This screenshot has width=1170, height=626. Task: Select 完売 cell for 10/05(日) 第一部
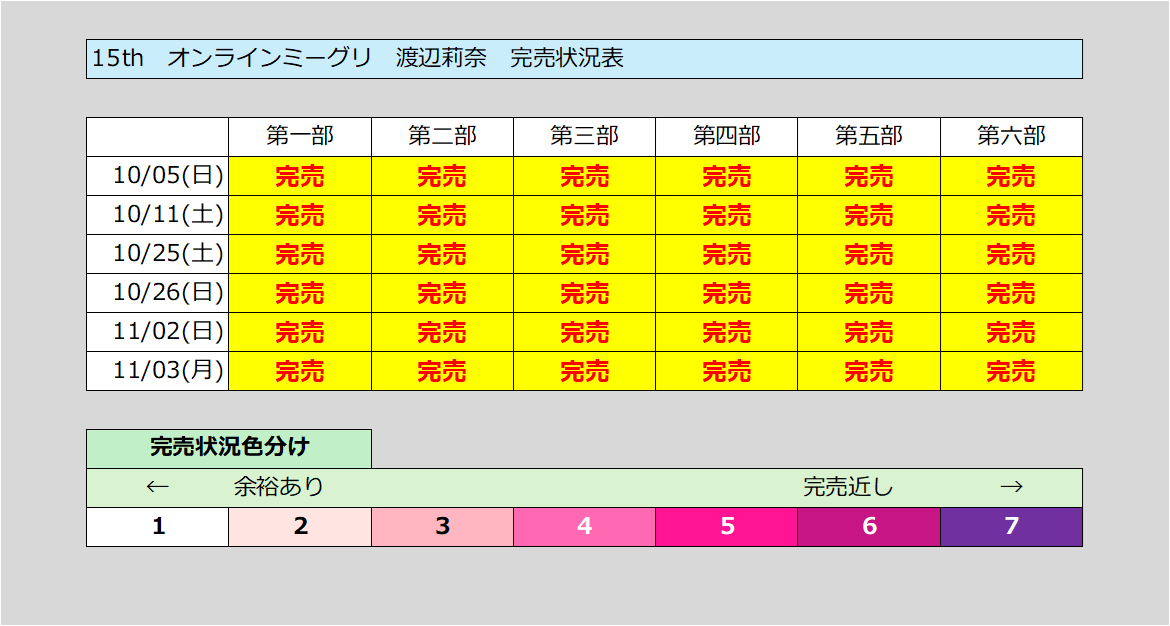pos(300,176)
